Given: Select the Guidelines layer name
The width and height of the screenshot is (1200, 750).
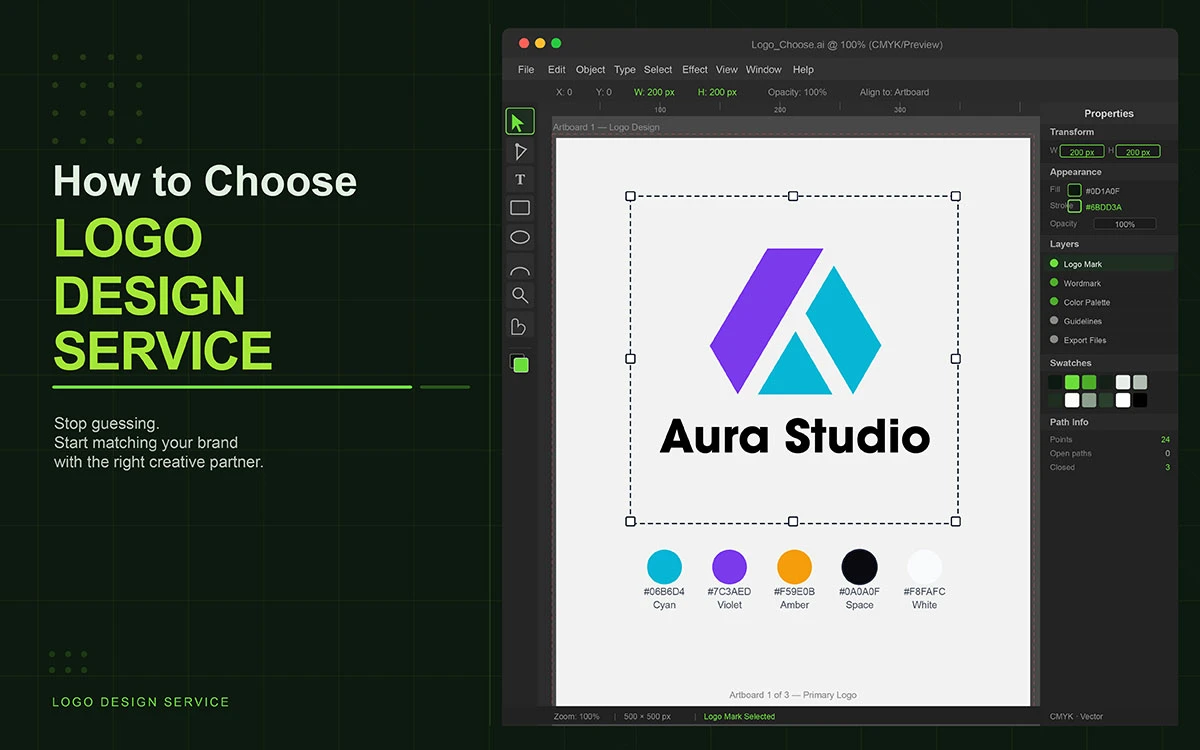Looking at the screenshot, I should (x=1083, y=321).
